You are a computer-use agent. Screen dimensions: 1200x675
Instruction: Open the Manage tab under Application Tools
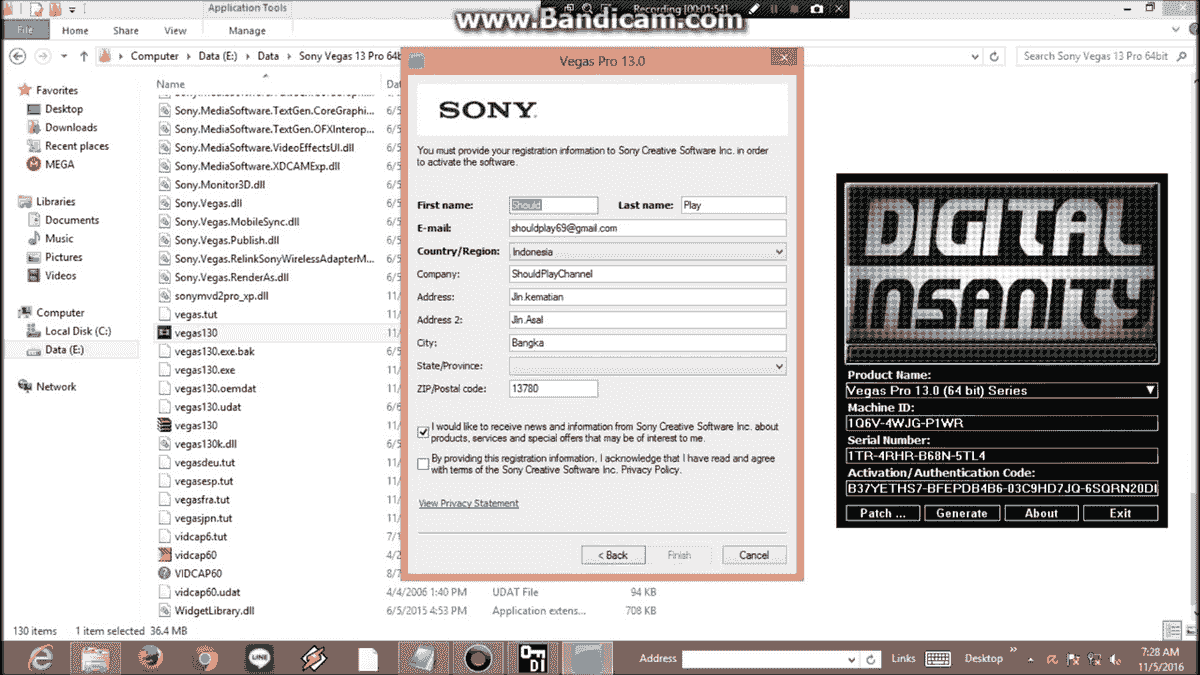coord(247,30)
